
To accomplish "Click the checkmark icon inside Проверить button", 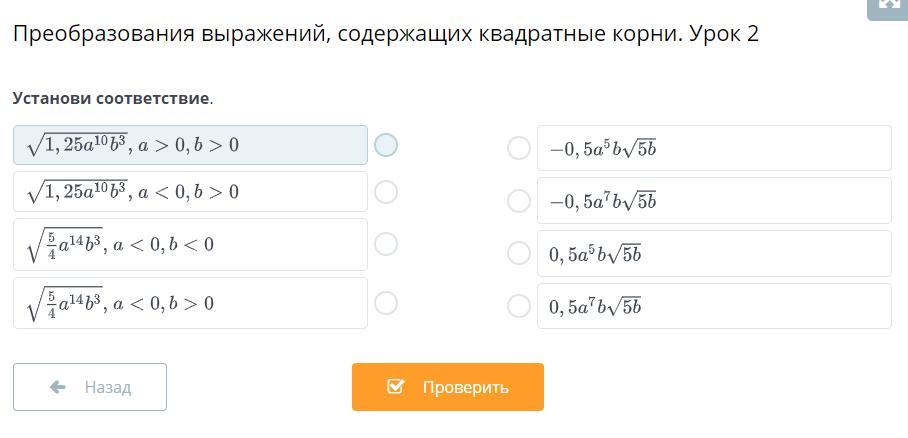I will coord(395,386).
